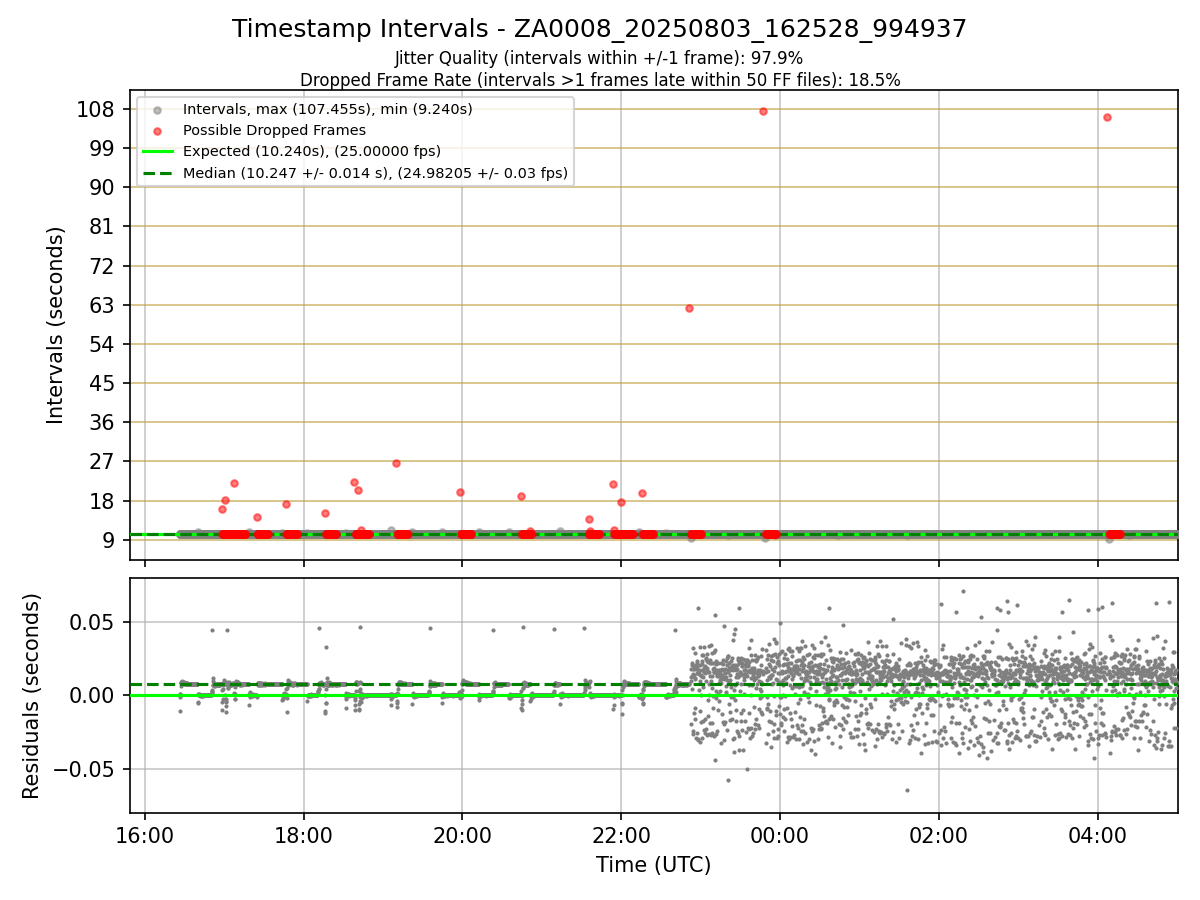Click the plot title Timestamp Intervals ZA0008
Image resolution: width=1200 pixels, height=900 pixels.
pyautogui.click(x=599, y=29)
